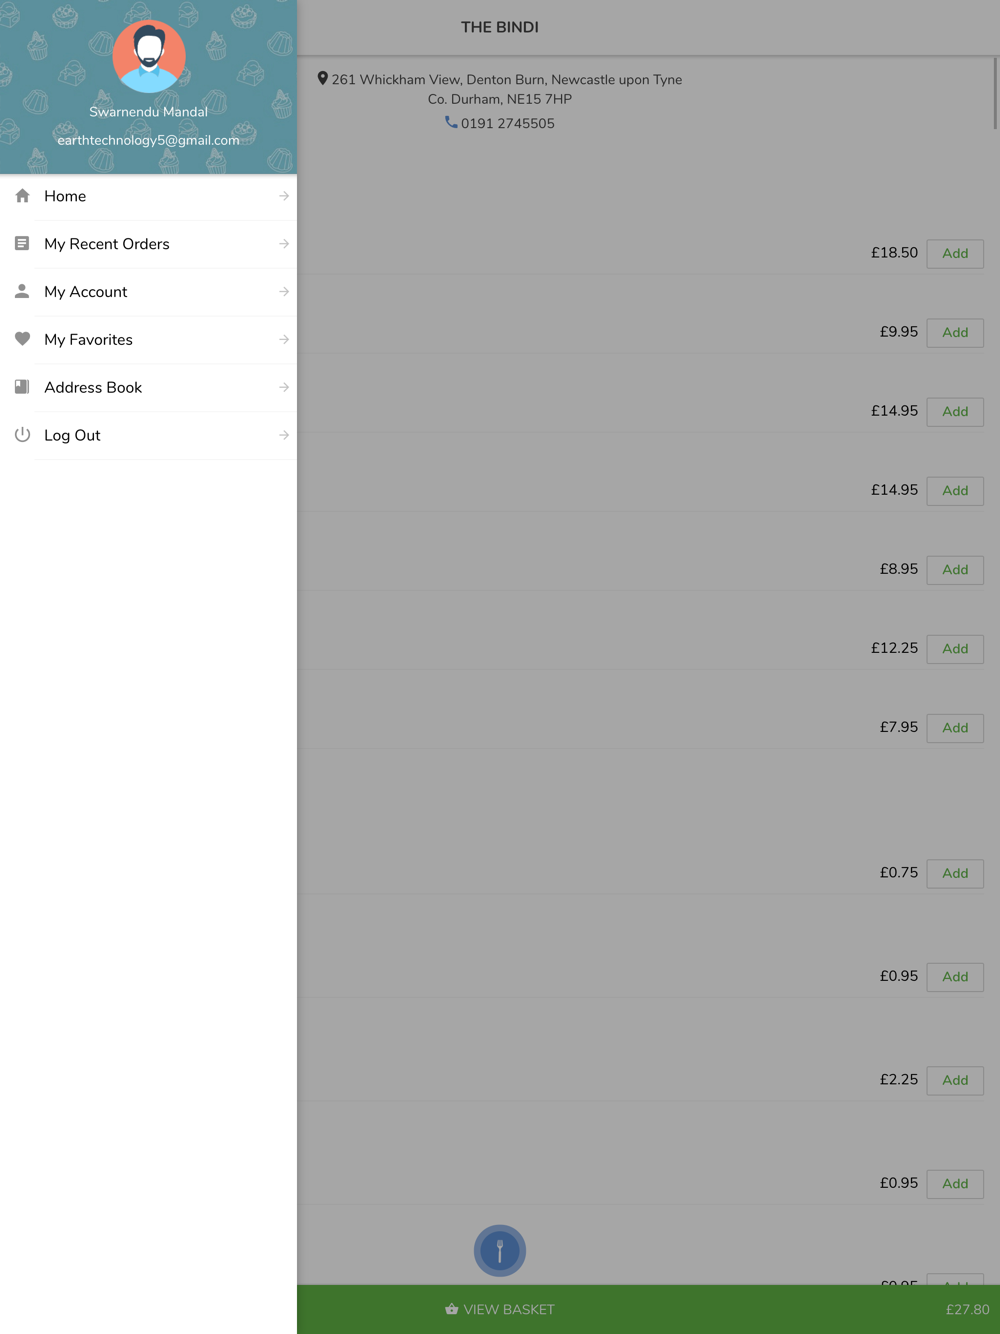Click the Log Out power icon
The image size is (1000, 1334).
click(22, 435)
